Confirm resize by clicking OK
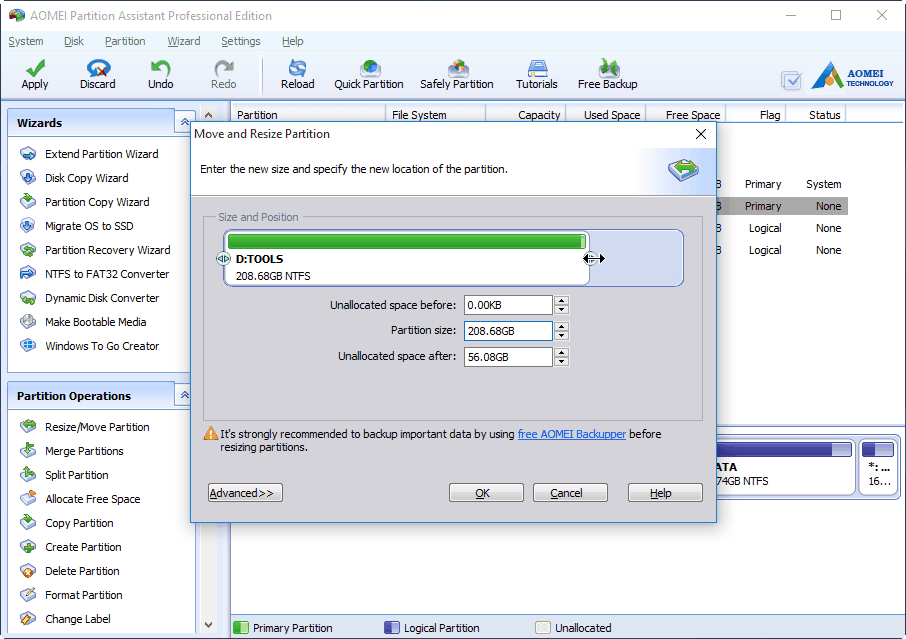The height and width of the screenshot is (639, 906). click(x=486, y=492)
